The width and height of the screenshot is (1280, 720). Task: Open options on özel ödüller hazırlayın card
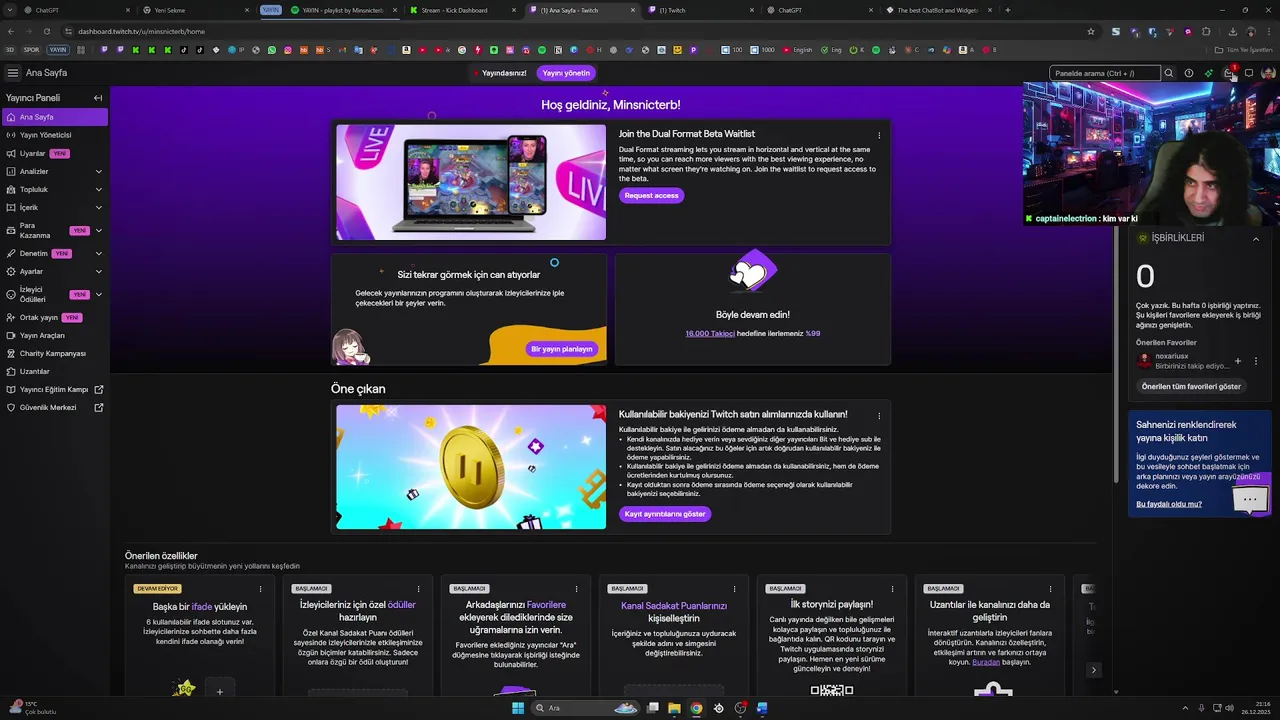[x=418, y=589]
